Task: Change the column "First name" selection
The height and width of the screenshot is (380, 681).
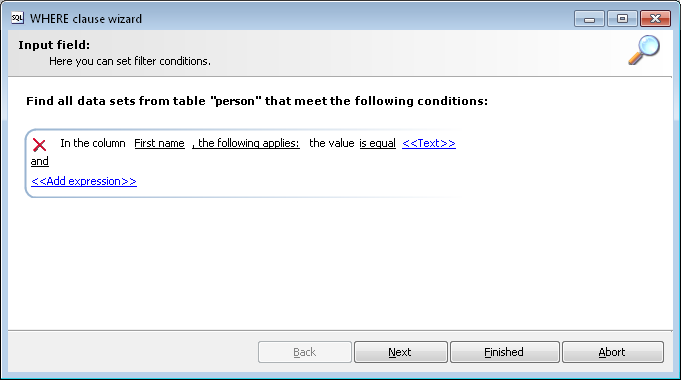Action: click(159, 143)
